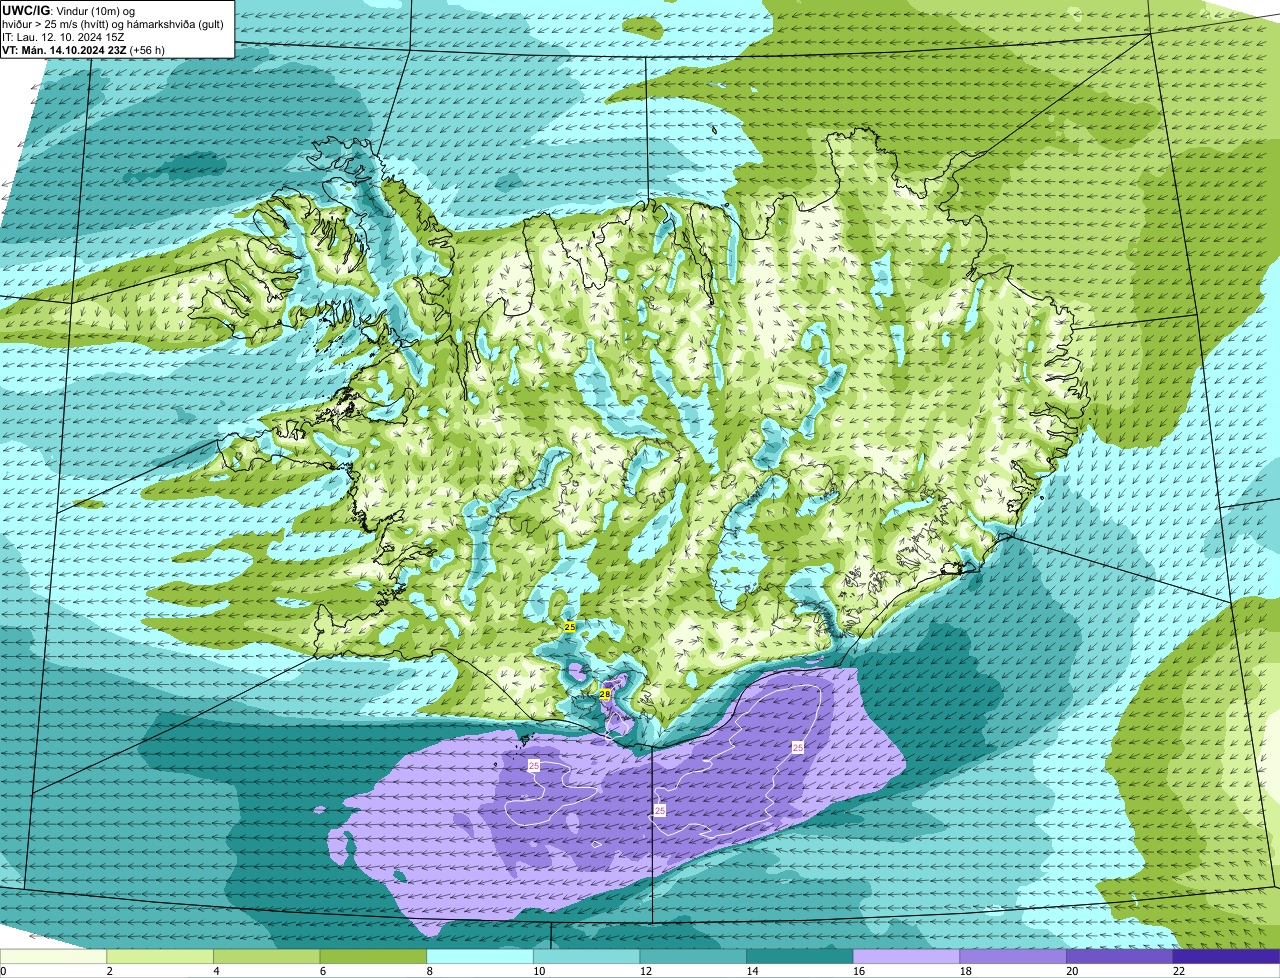Select the 16–18 m/s light purple legend swatch
1280x978 pixels.
[907, 957]
